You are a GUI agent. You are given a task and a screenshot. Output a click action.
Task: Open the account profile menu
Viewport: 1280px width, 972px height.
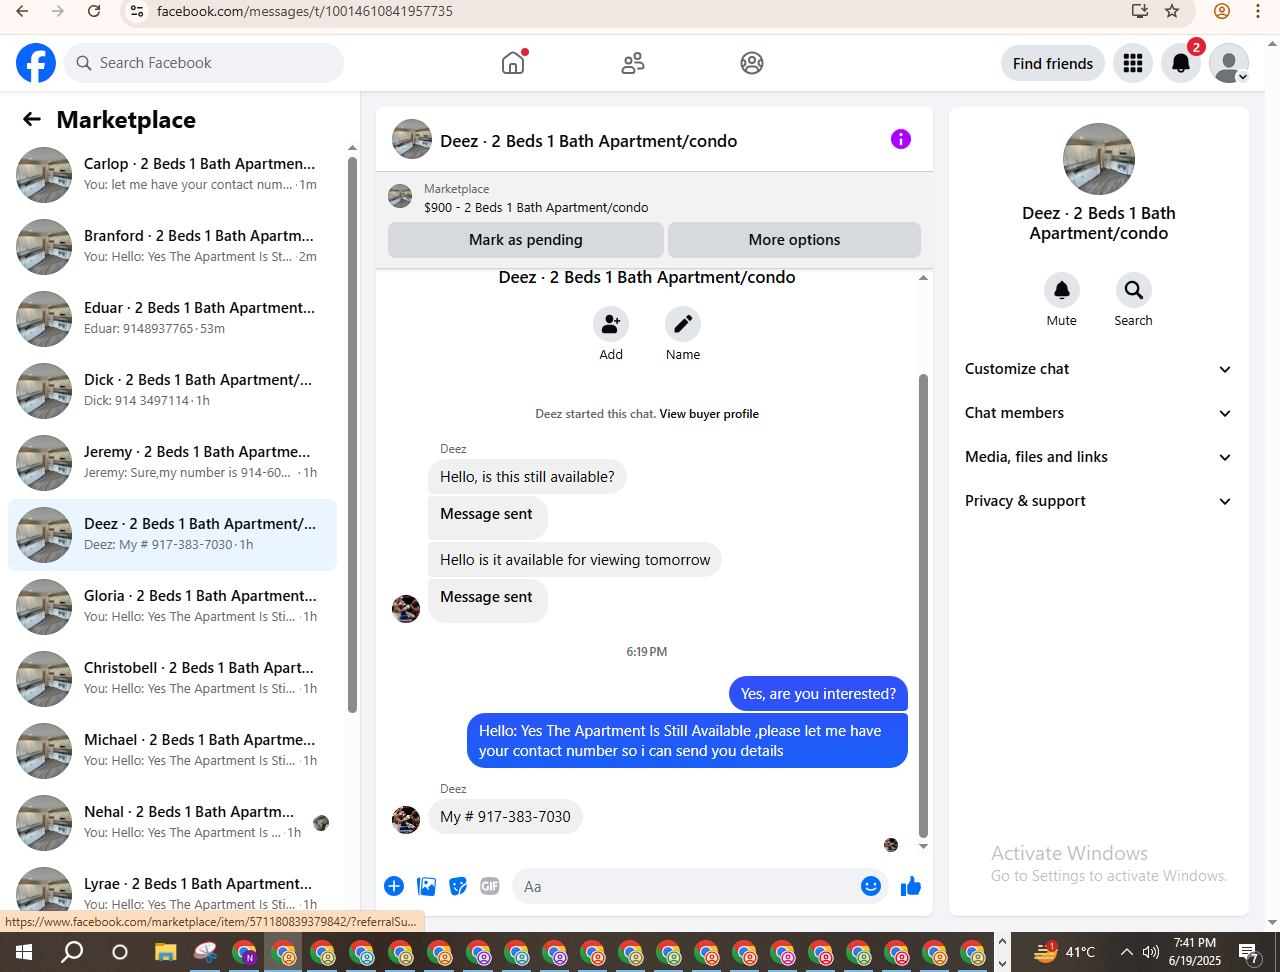click(1229, 63)
